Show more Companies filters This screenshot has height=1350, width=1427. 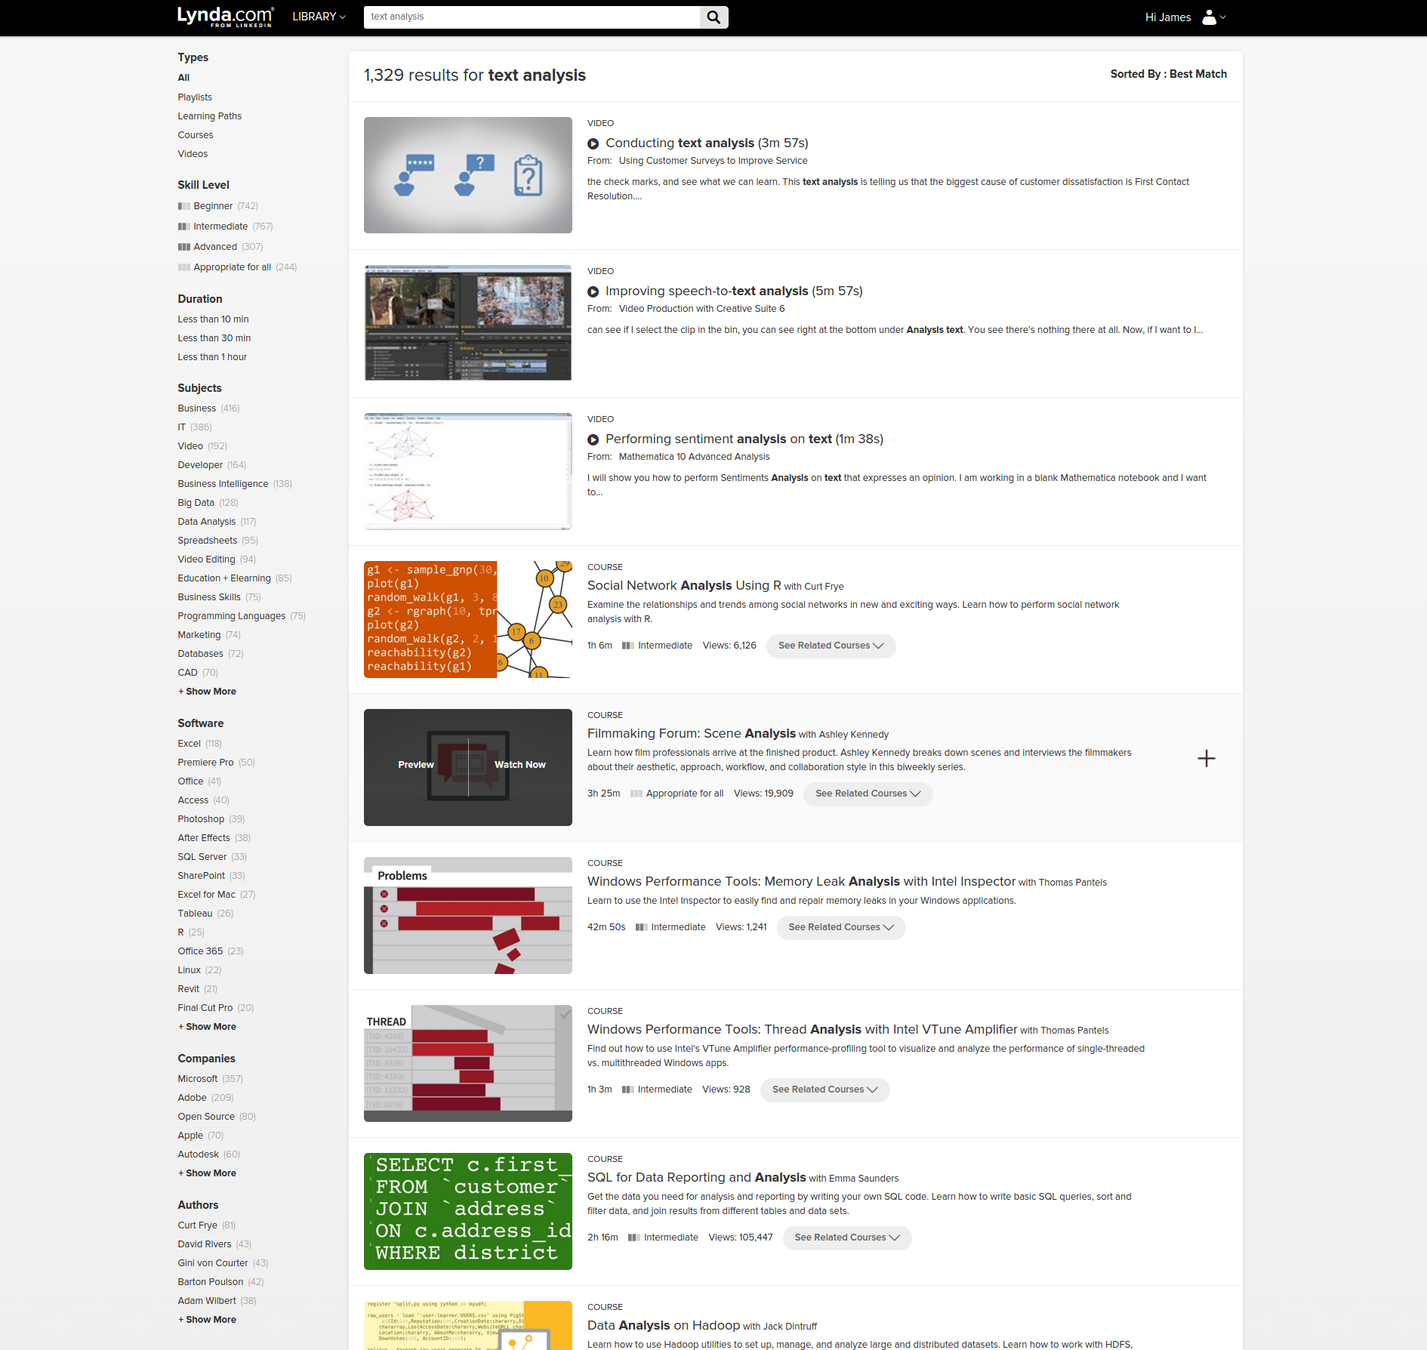pyautogui.click(x=207, y=1173)
